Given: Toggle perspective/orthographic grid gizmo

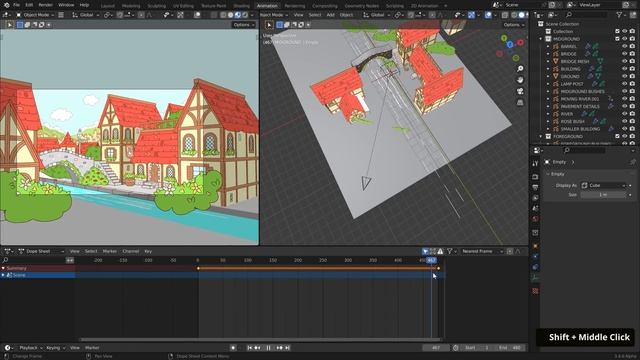Looking at the screenshot, I should pyautogui.click(x=520, y=102).
